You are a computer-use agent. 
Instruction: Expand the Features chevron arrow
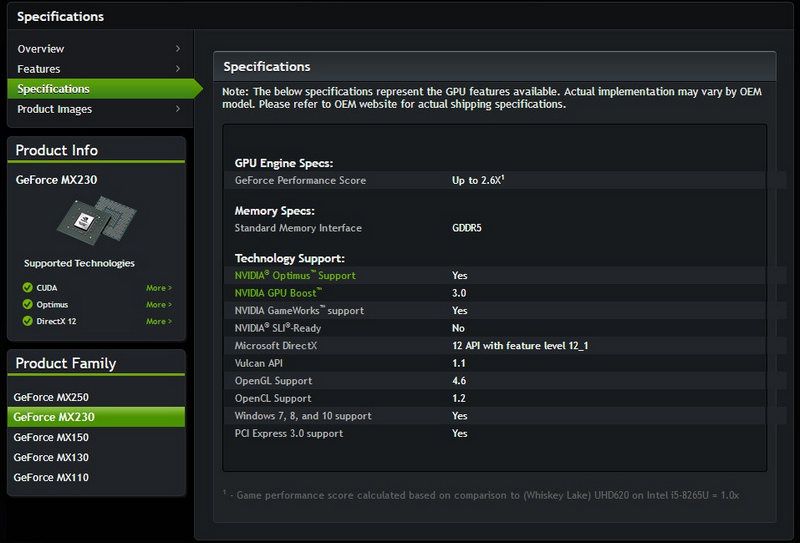(178, 68)
